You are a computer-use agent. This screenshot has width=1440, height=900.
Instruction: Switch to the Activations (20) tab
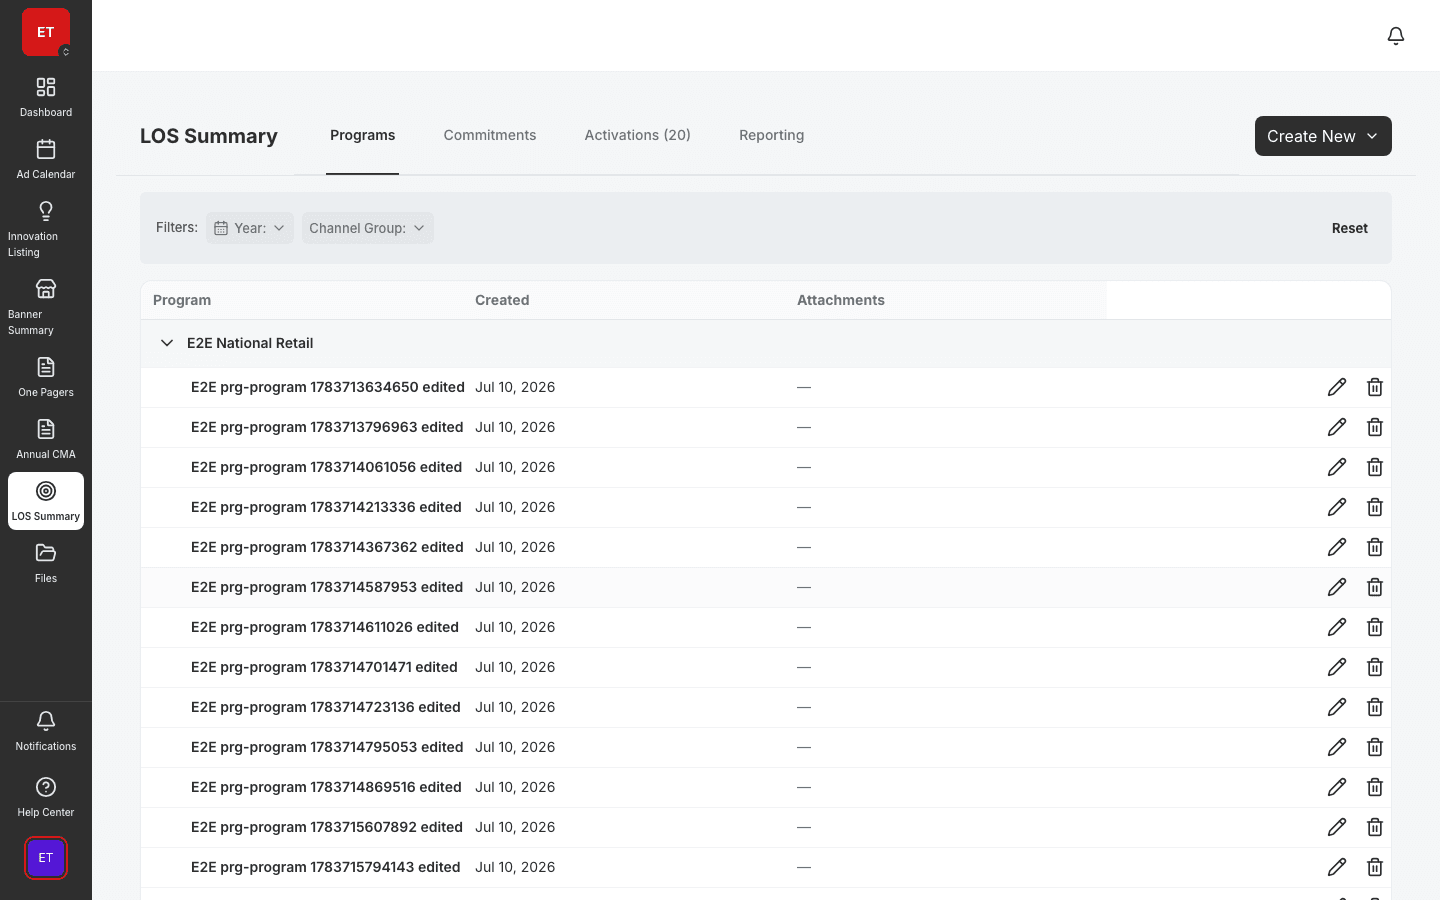click(638, 135)
